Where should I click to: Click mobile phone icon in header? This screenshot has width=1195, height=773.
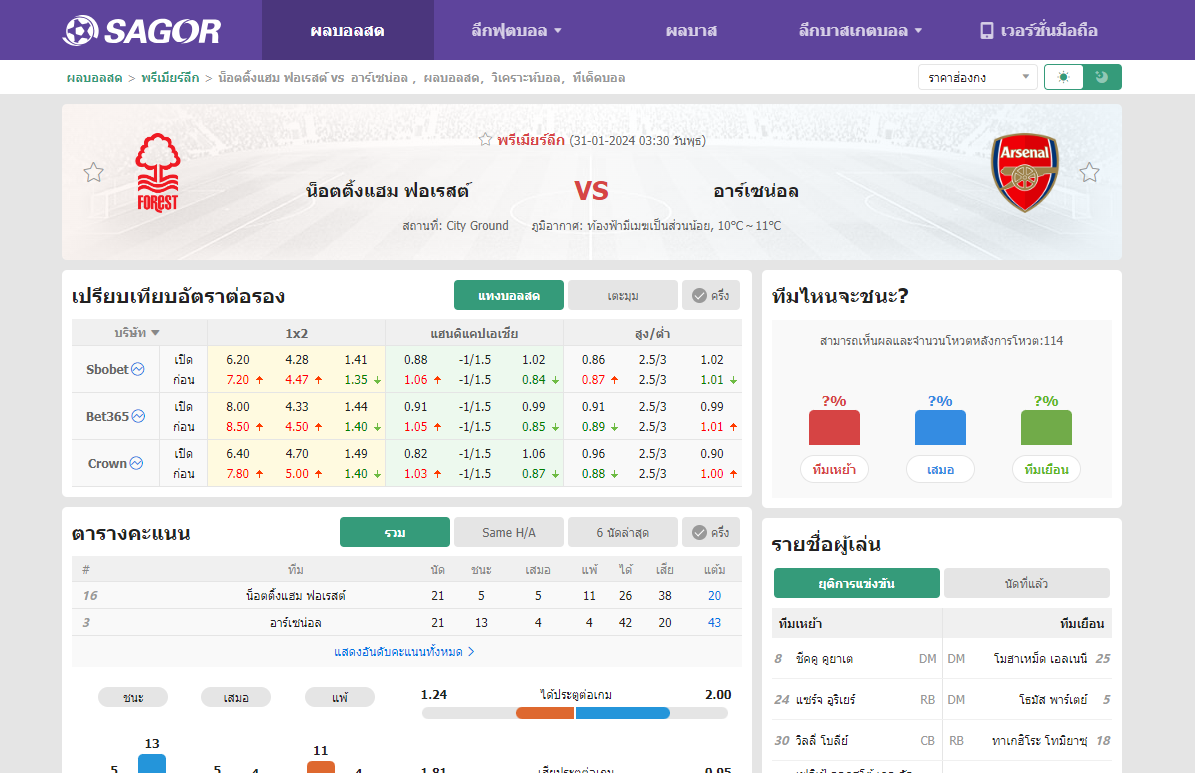click(x=986, y=30)
